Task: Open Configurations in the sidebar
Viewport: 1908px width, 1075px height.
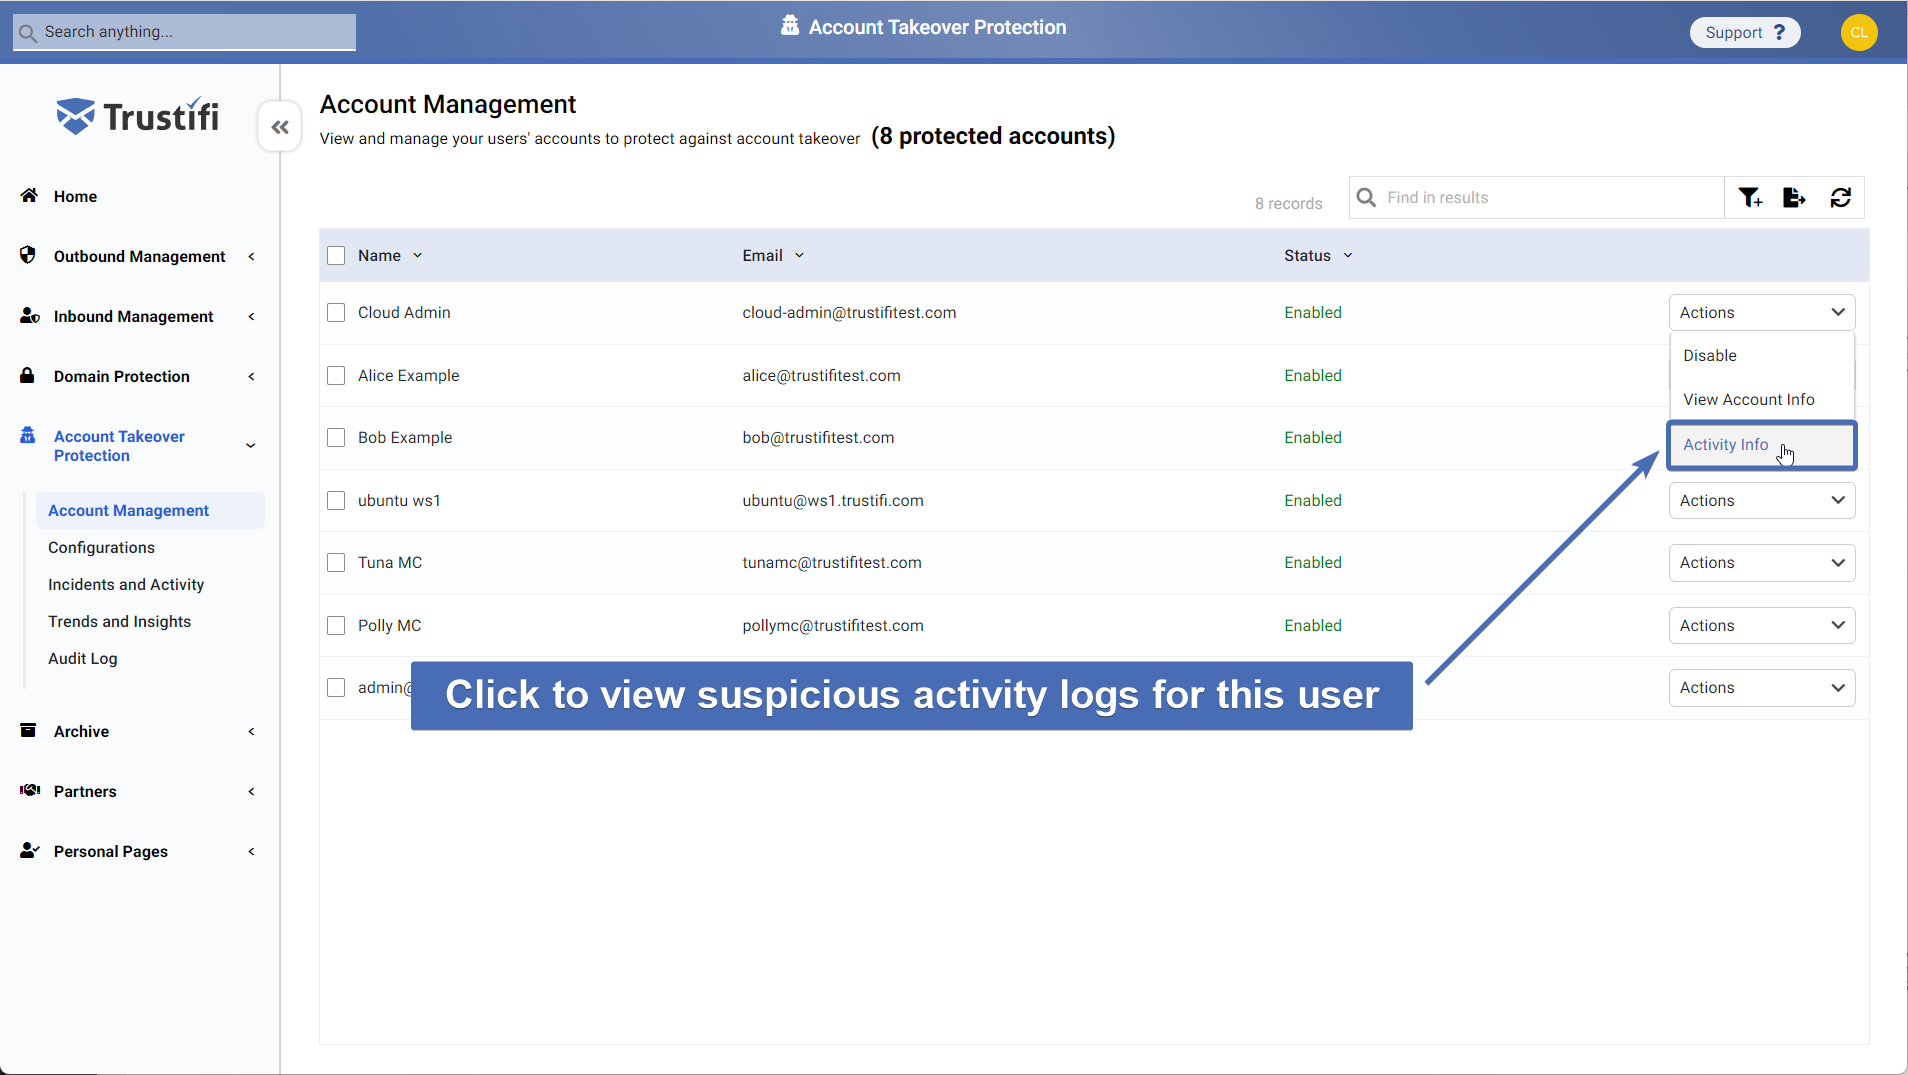Action: [101, 547]
